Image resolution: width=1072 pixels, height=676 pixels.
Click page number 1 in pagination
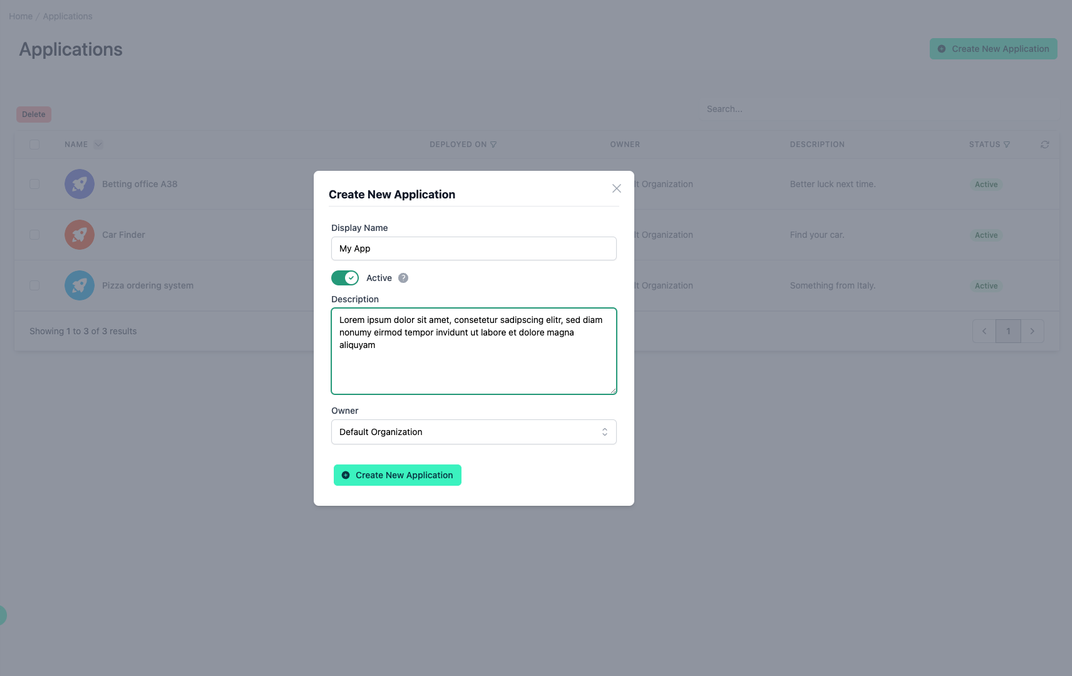[1008, 330]
